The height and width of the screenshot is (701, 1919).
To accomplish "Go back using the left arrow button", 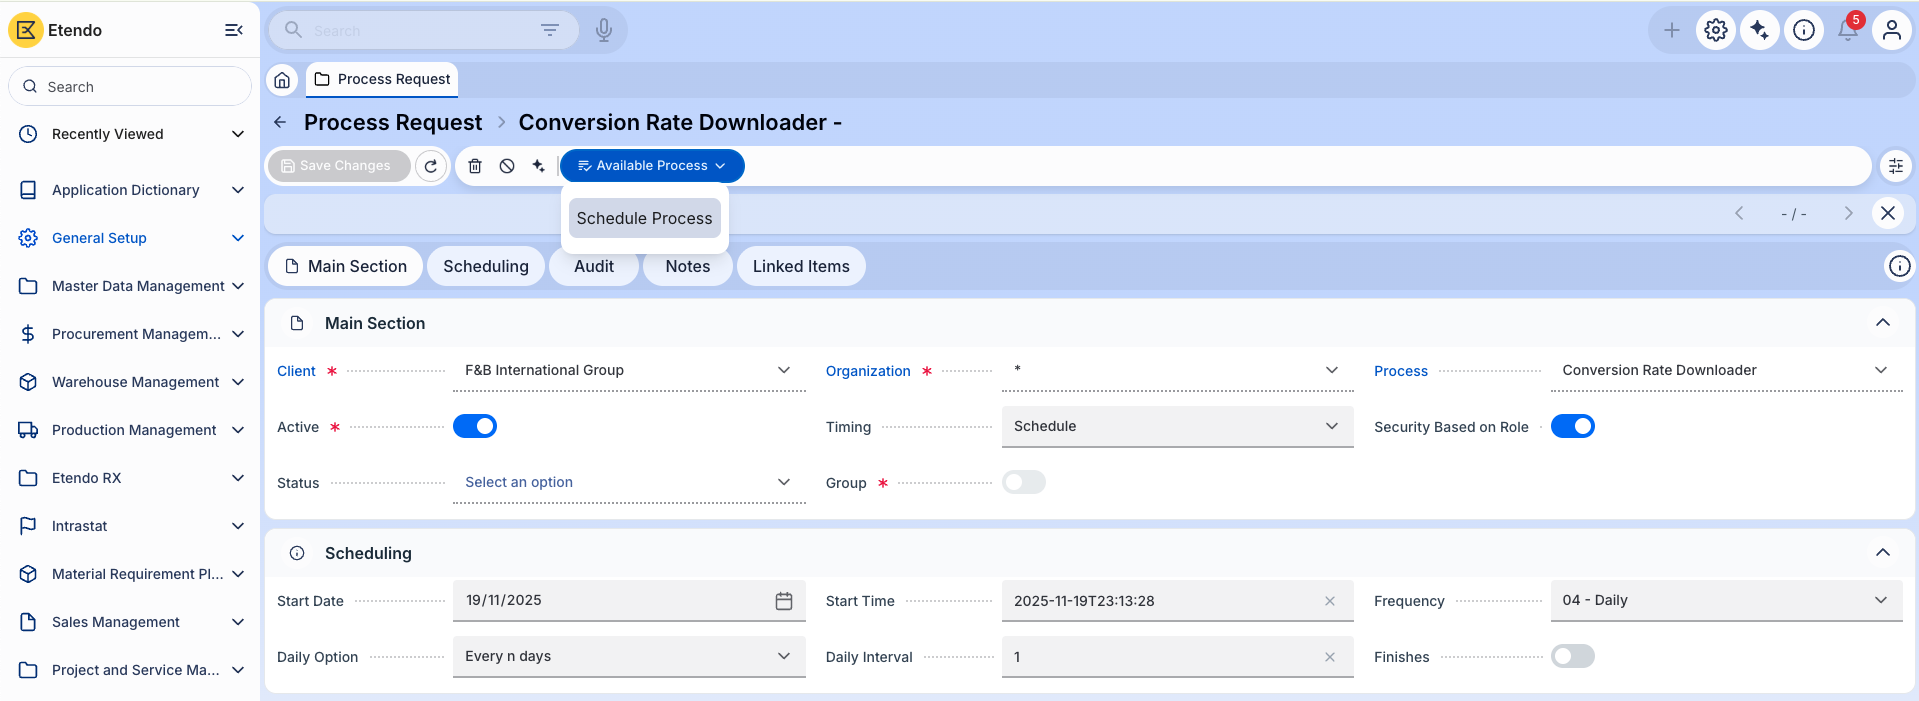I will pyautogui.click(x=281, y=123).
